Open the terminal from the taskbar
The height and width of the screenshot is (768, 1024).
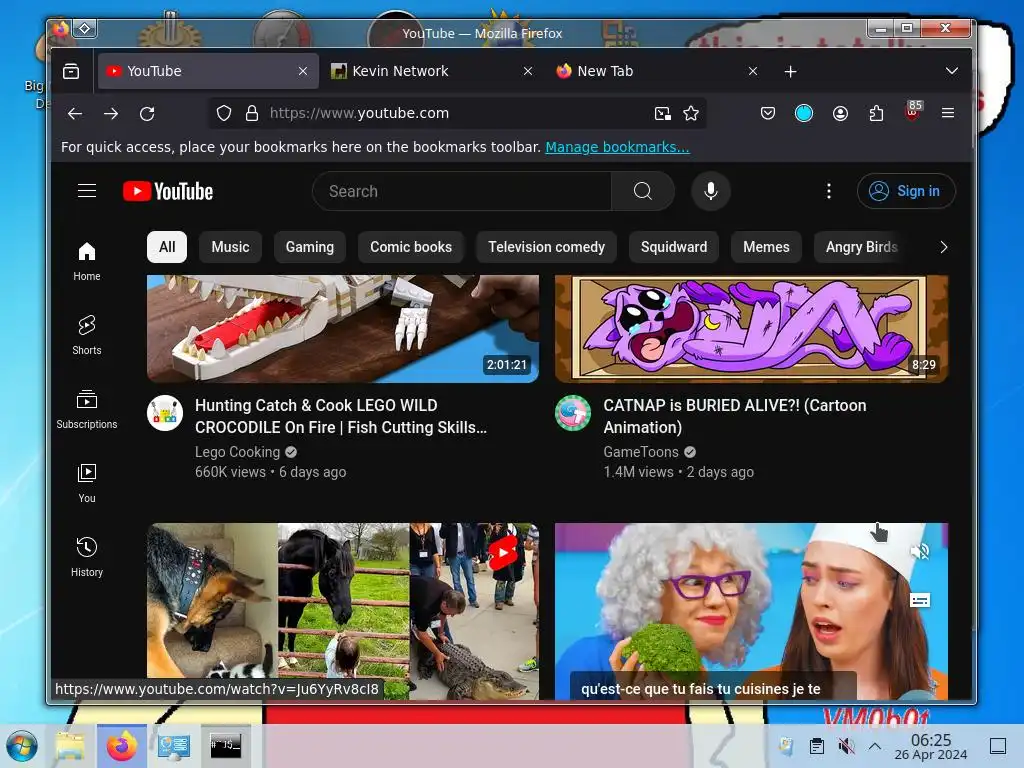(x=225, y=746)
